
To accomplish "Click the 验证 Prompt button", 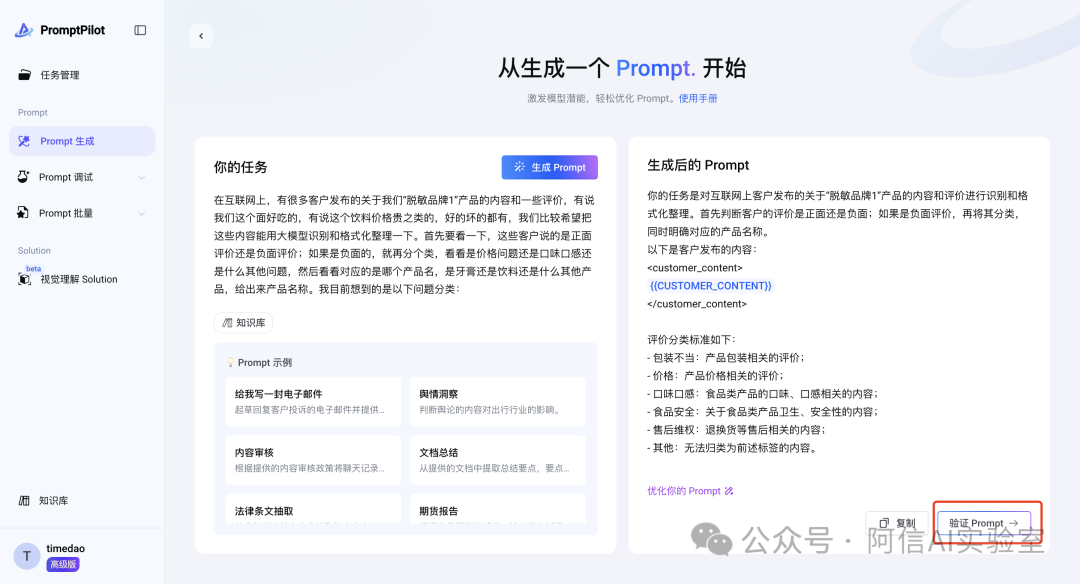I will 984,523.
